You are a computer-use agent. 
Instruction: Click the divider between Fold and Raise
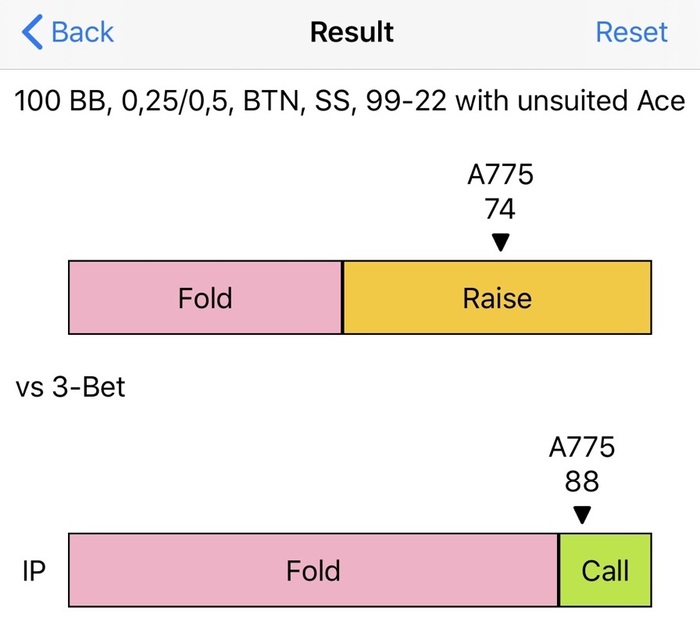tap(343, 297)
